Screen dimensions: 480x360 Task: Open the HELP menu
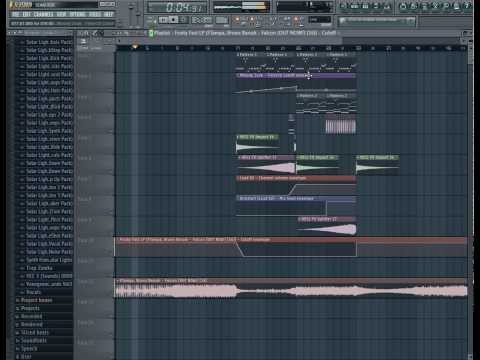tap(109, 14)
